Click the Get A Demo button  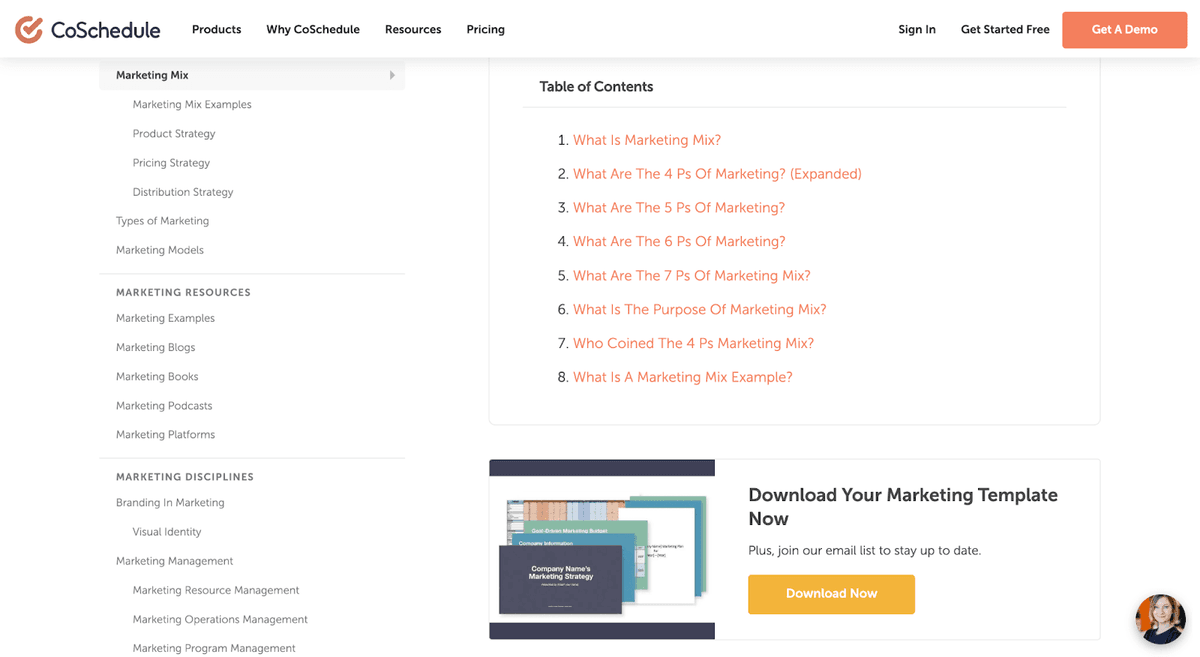click(x=1124, y=29)
